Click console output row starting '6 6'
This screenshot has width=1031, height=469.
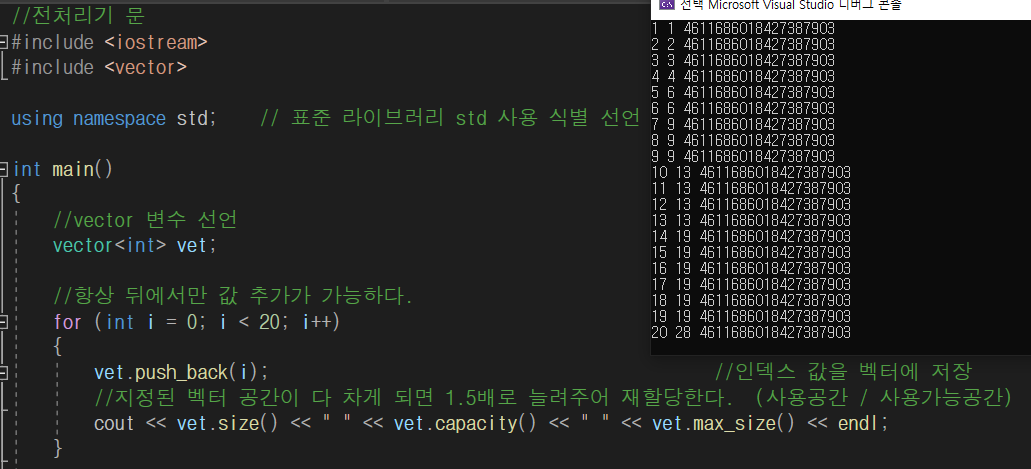743,108
